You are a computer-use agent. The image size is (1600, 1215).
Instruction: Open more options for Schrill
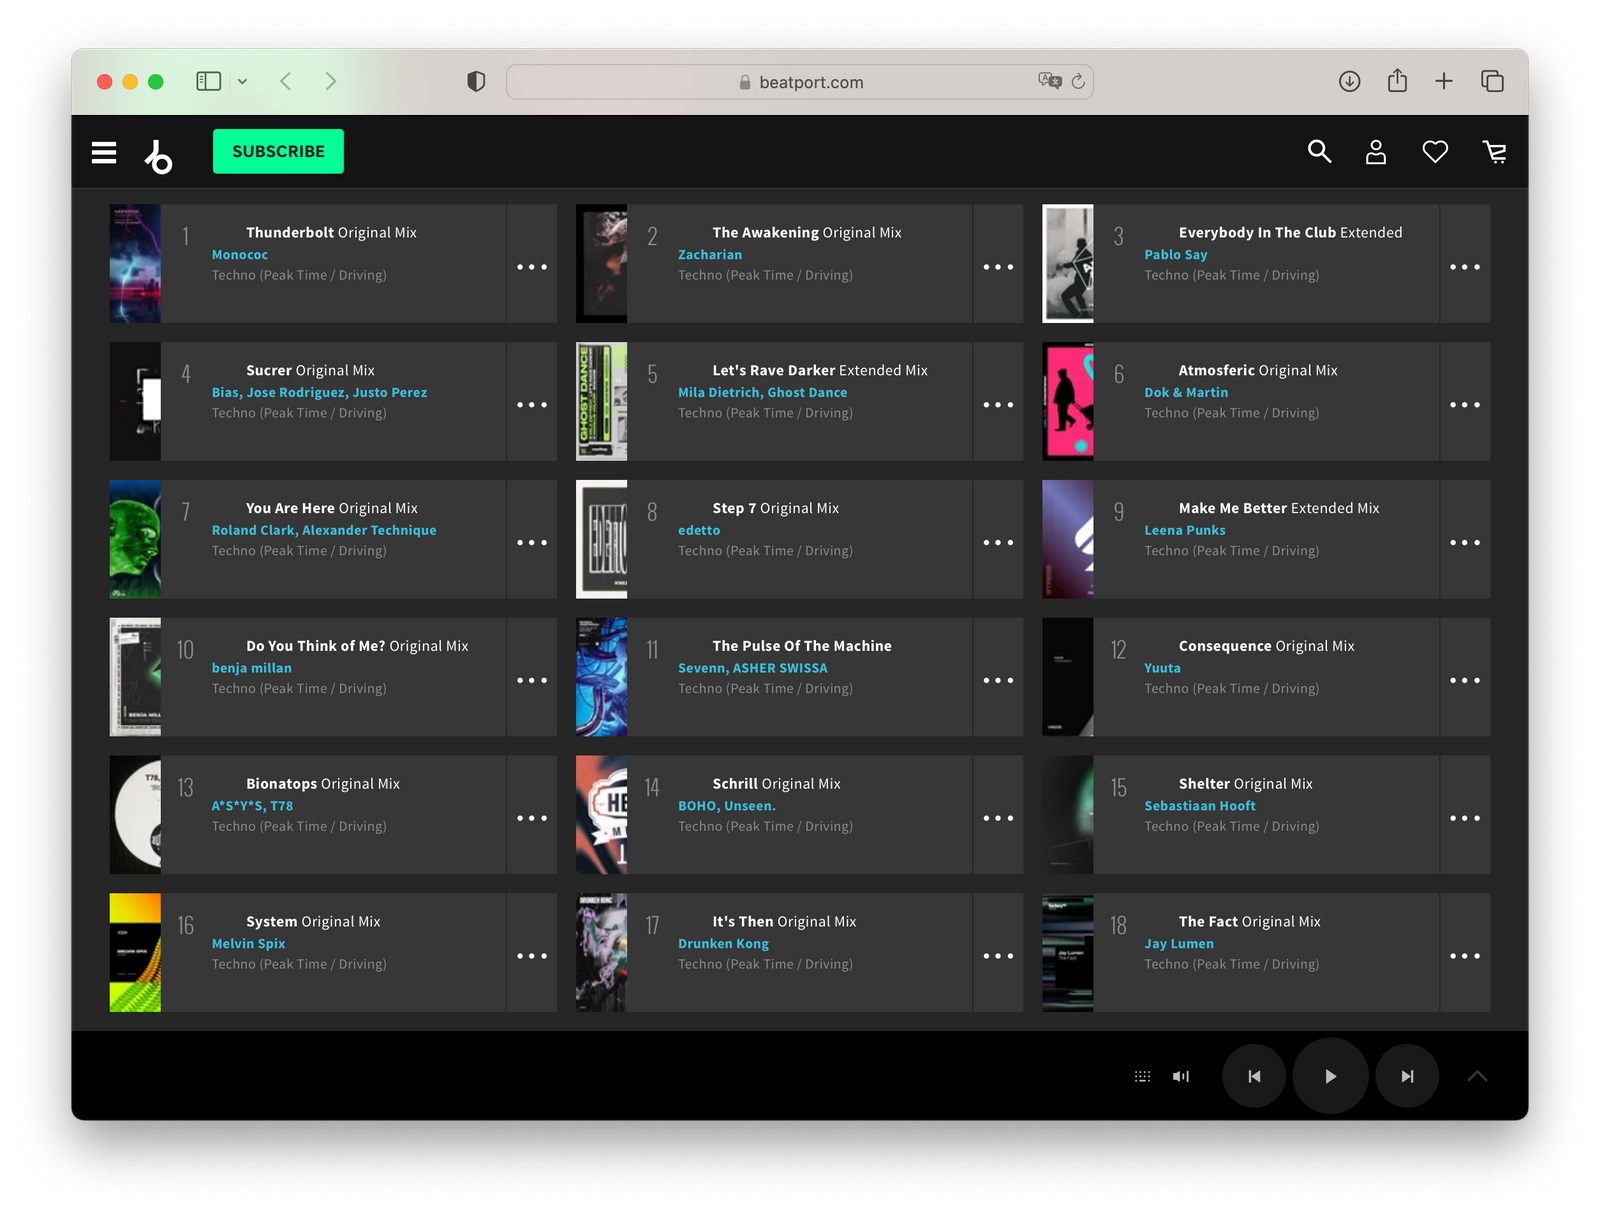tap(998, 818)
